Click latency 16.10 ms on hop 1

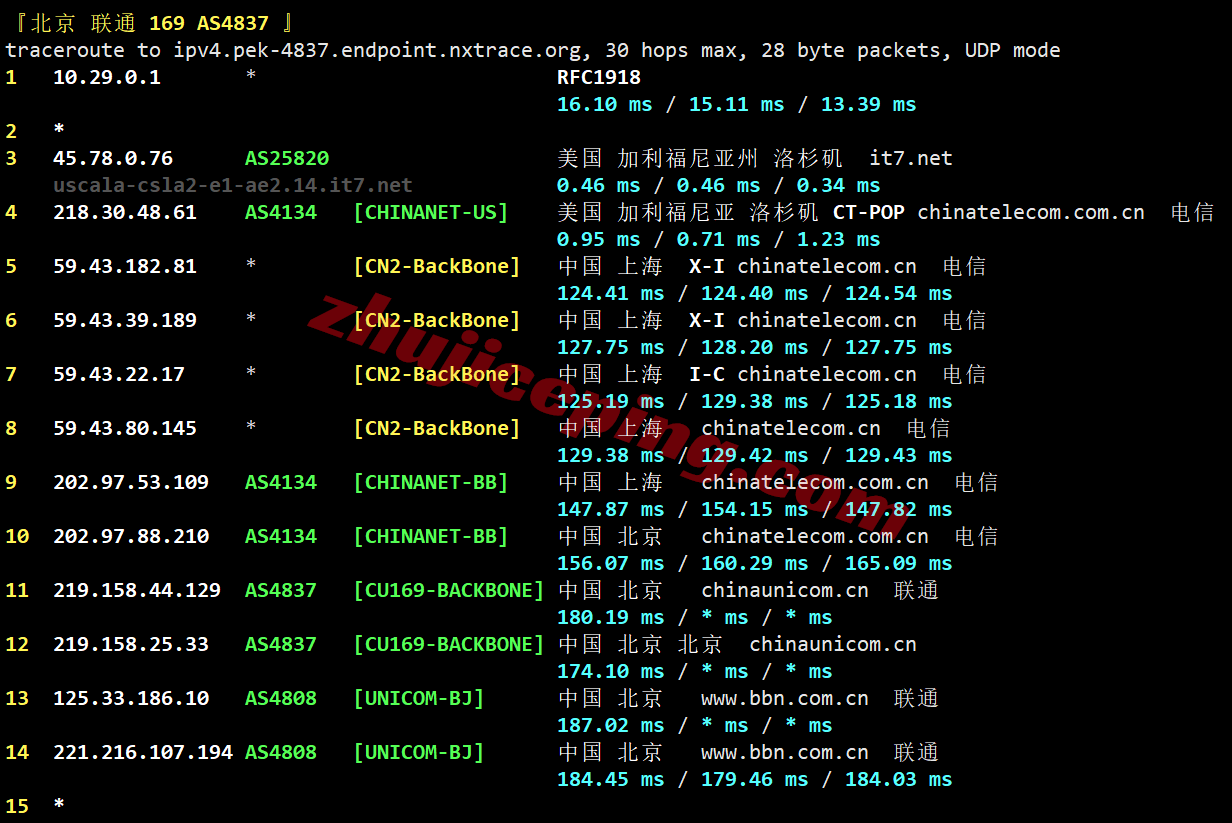tap(605, 104)
